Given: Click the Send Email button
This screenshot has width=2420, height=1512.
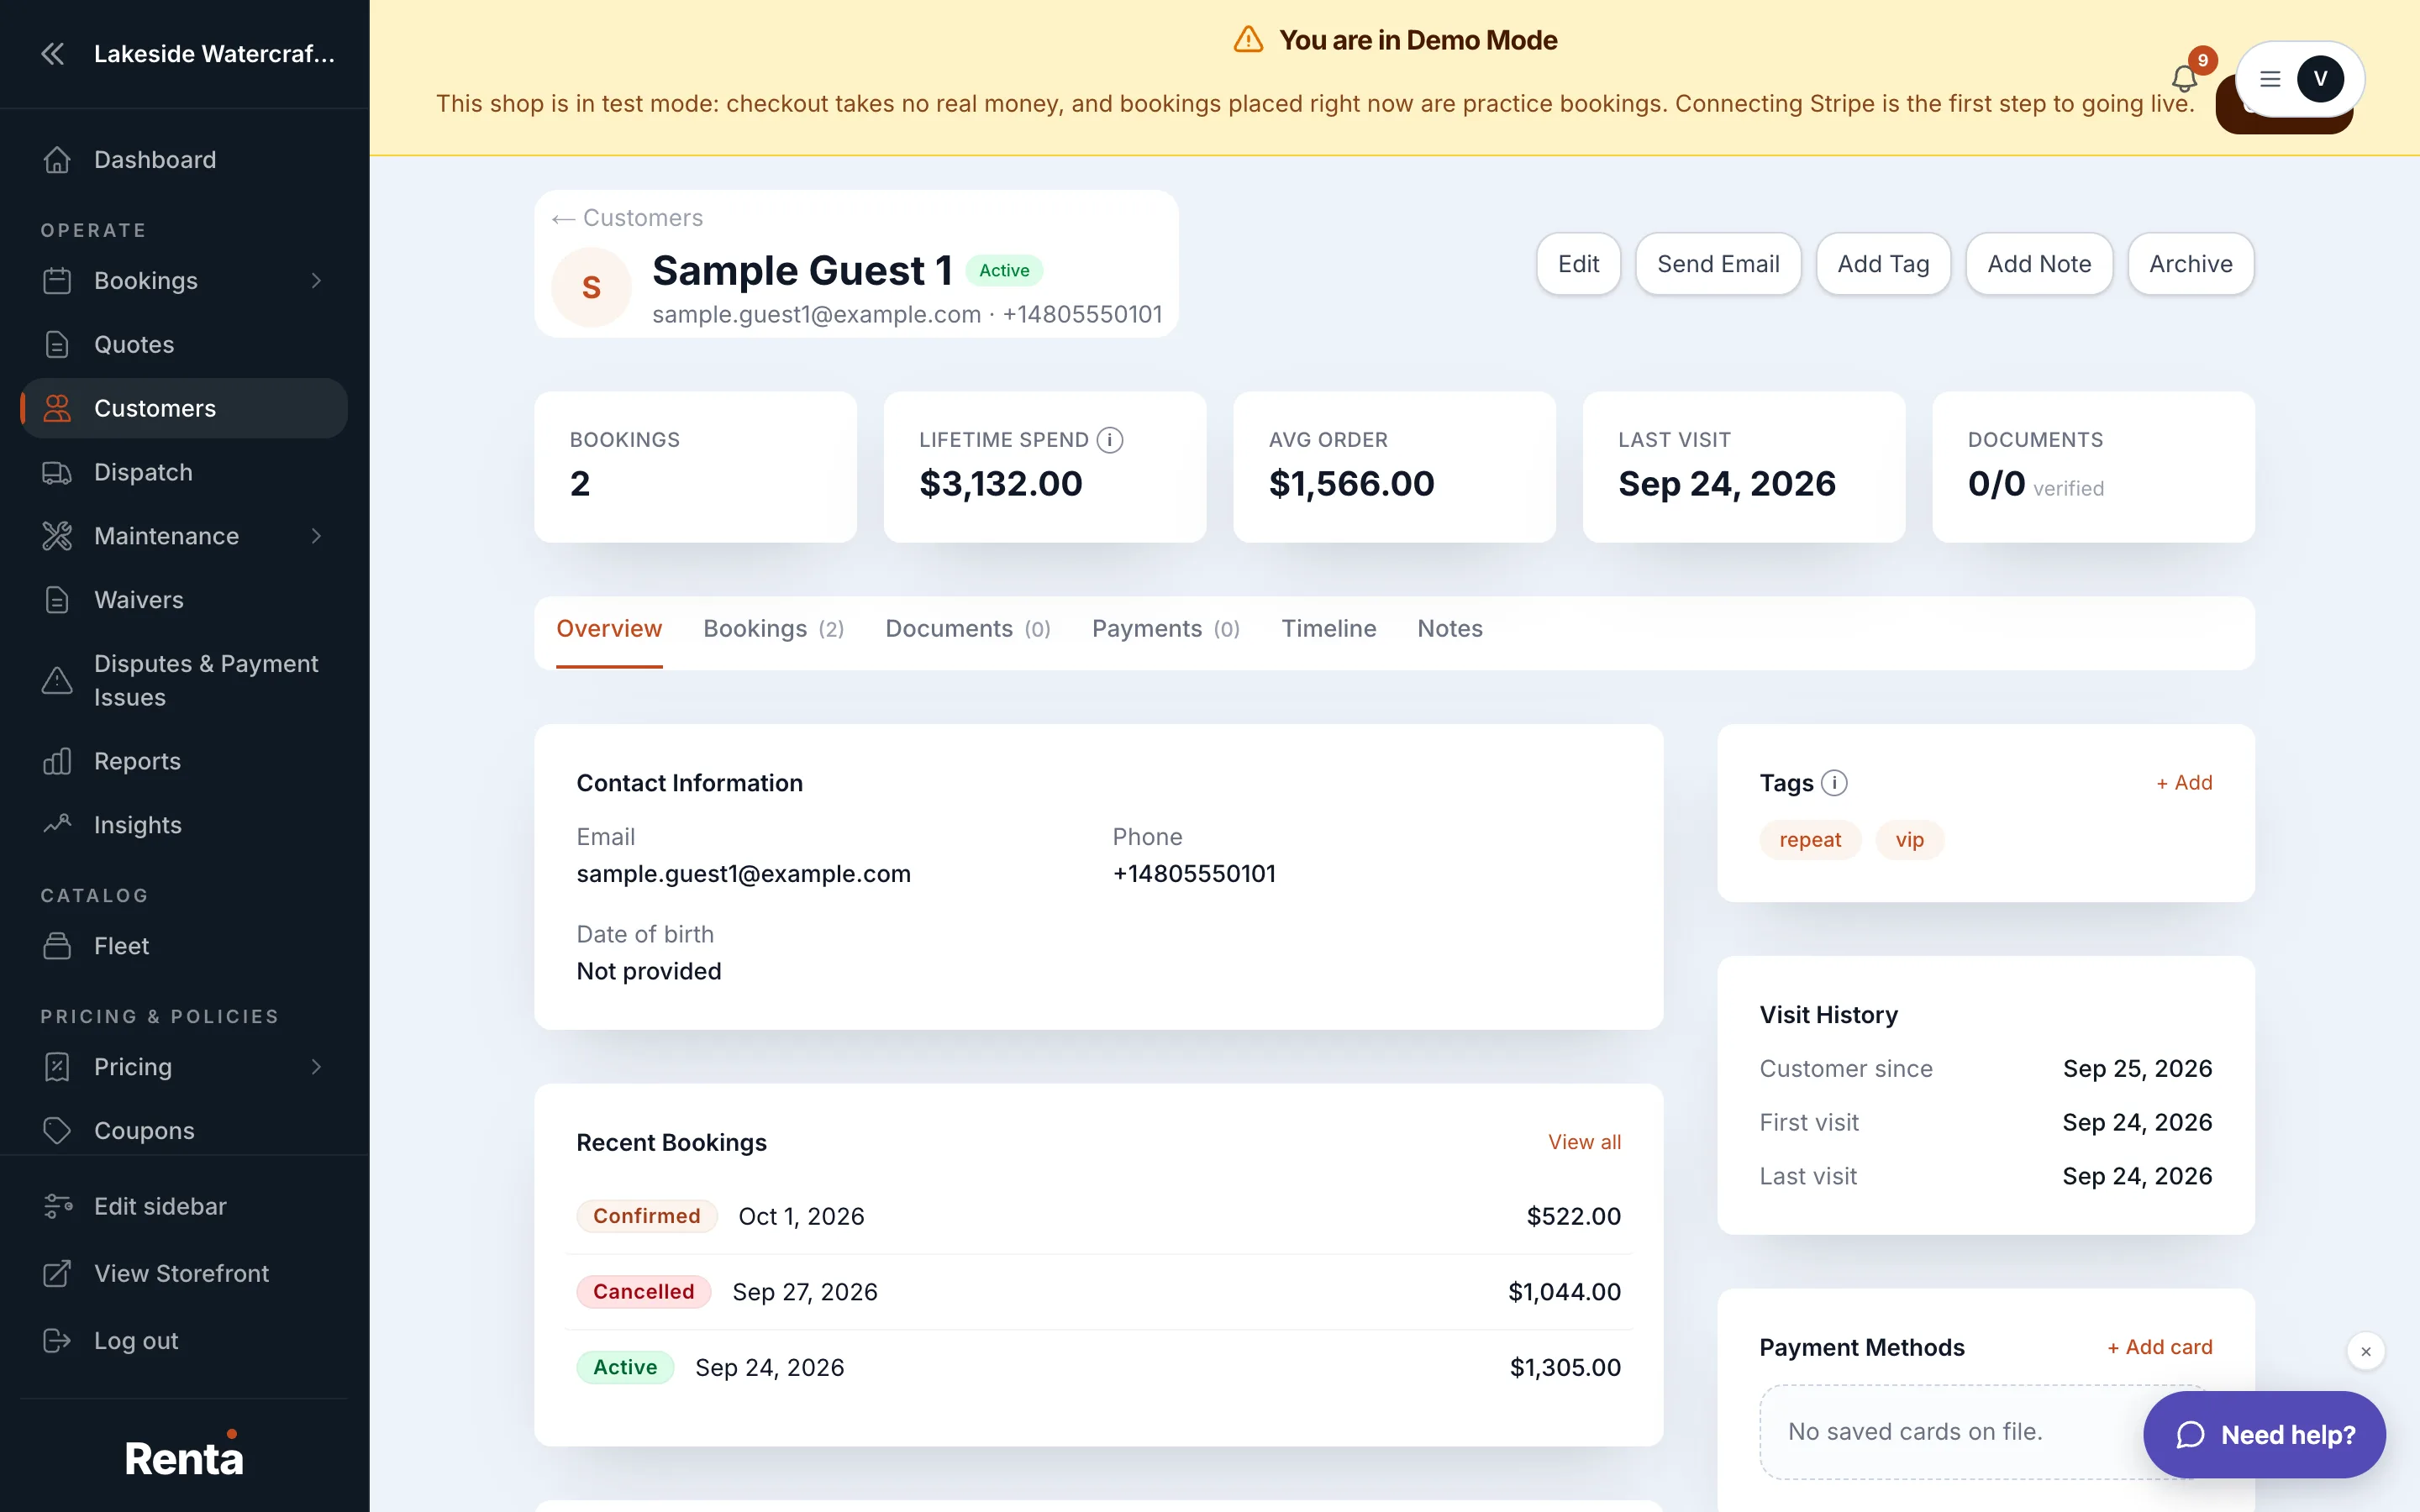Looking at the screenshot, I should click(x=1718, y=264).
